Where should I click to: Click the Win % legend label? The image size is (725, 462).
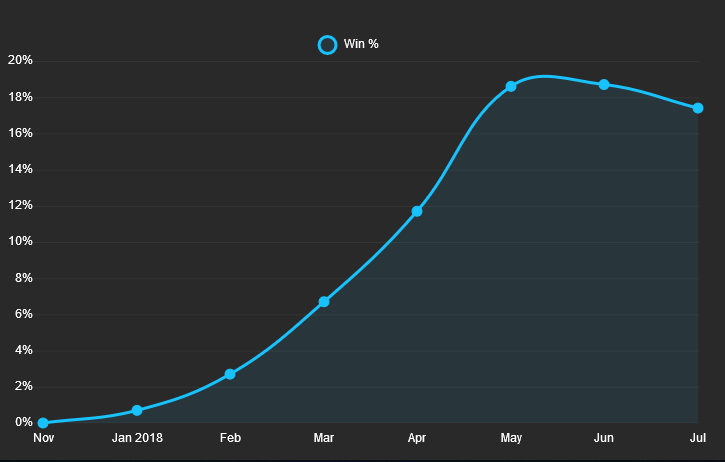tap(361, 44)
